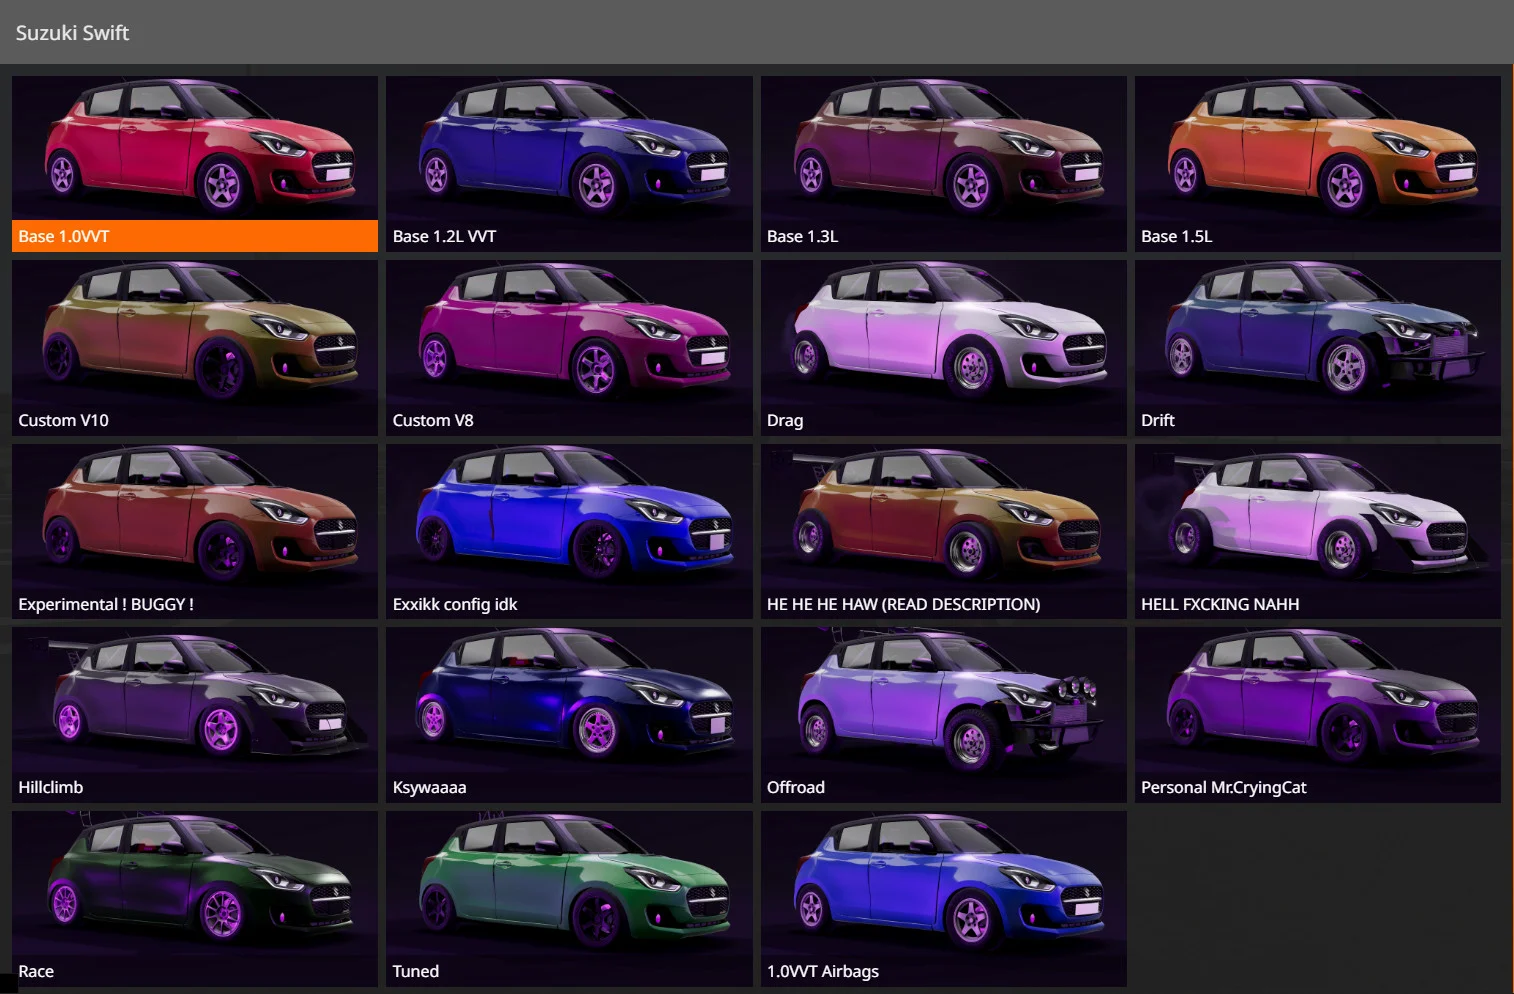This screenshot has height=994, width=1514.
Task: Select the dark green Race configuration
Action: point(195,886)
